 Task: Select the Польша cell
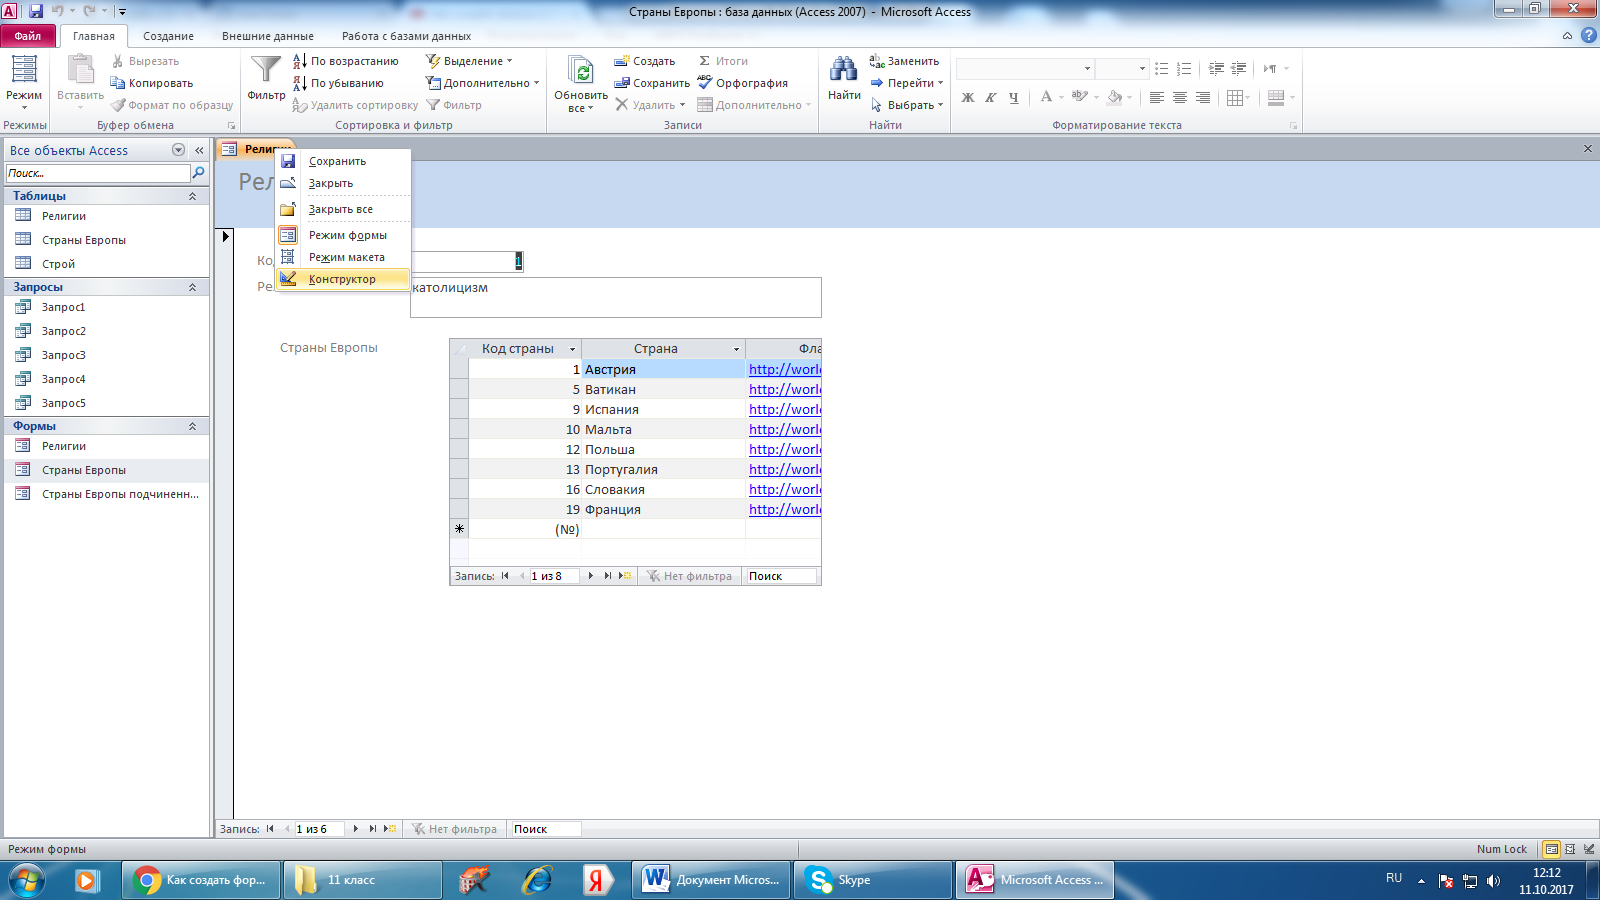(664, 449)
